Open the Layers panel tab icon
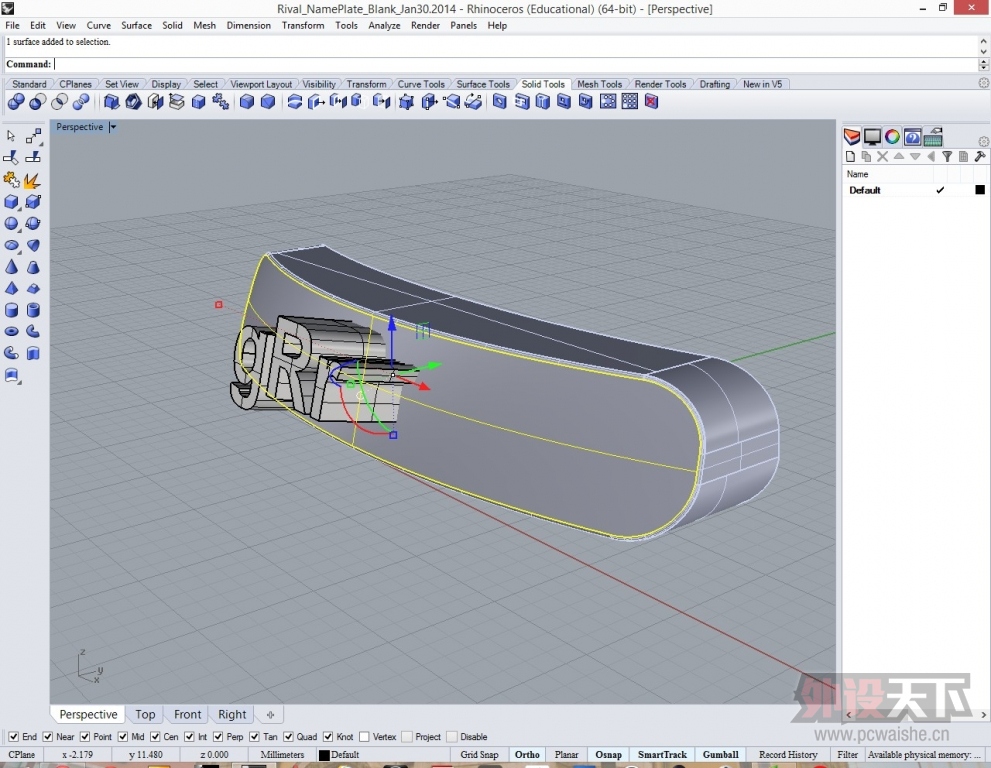Viewport: 991px width, 768px height. click(851, 137)
